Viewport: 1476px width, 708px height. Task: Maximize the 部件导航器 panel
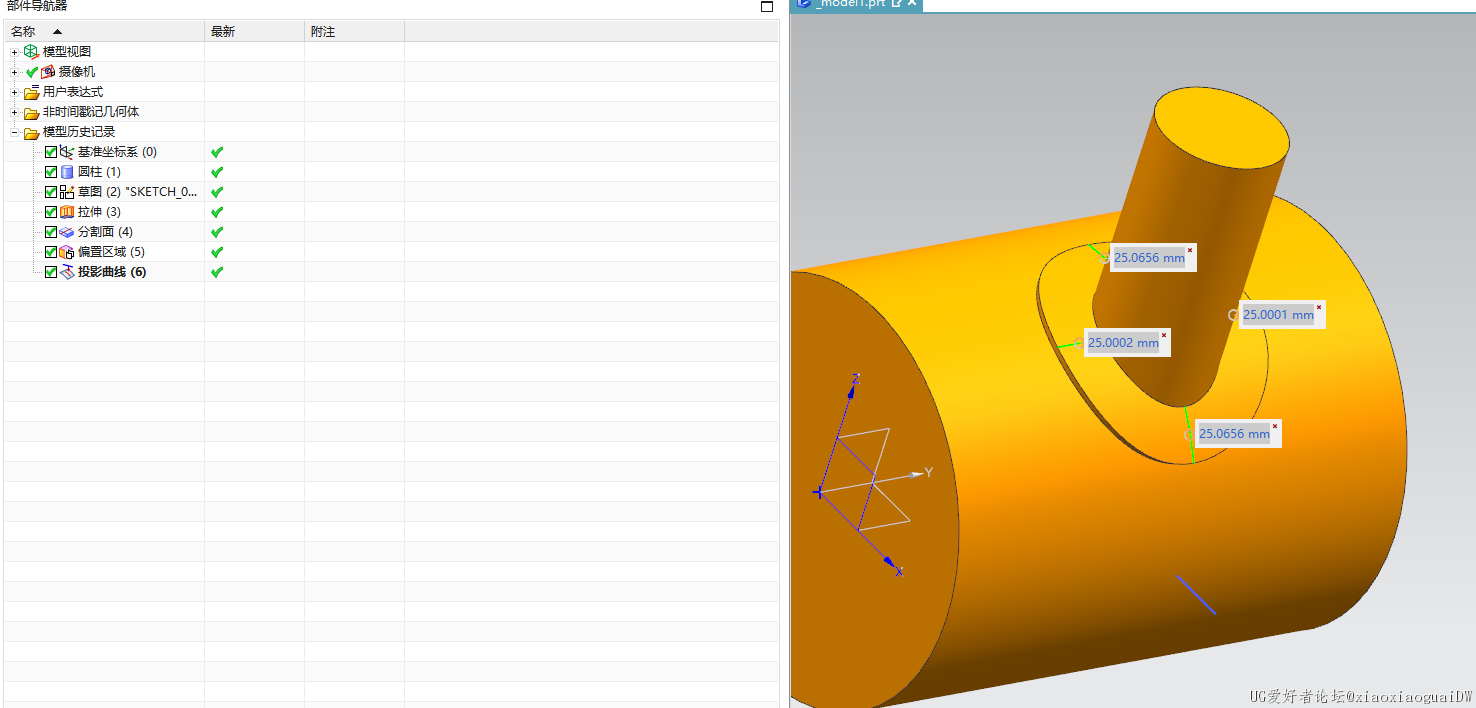click(767, 6)
